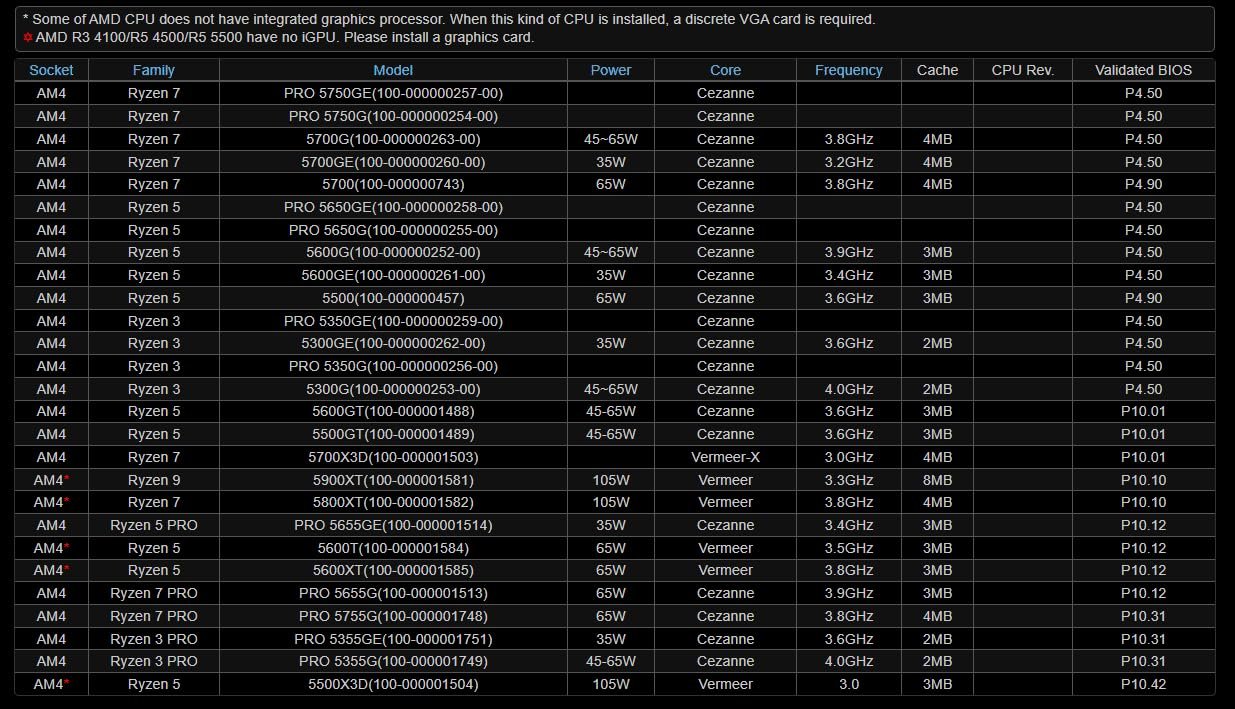The width and height of the screenshot is (1235, 709).
Task: Click the Validated BIOS column header
Action: point(1143,70)
